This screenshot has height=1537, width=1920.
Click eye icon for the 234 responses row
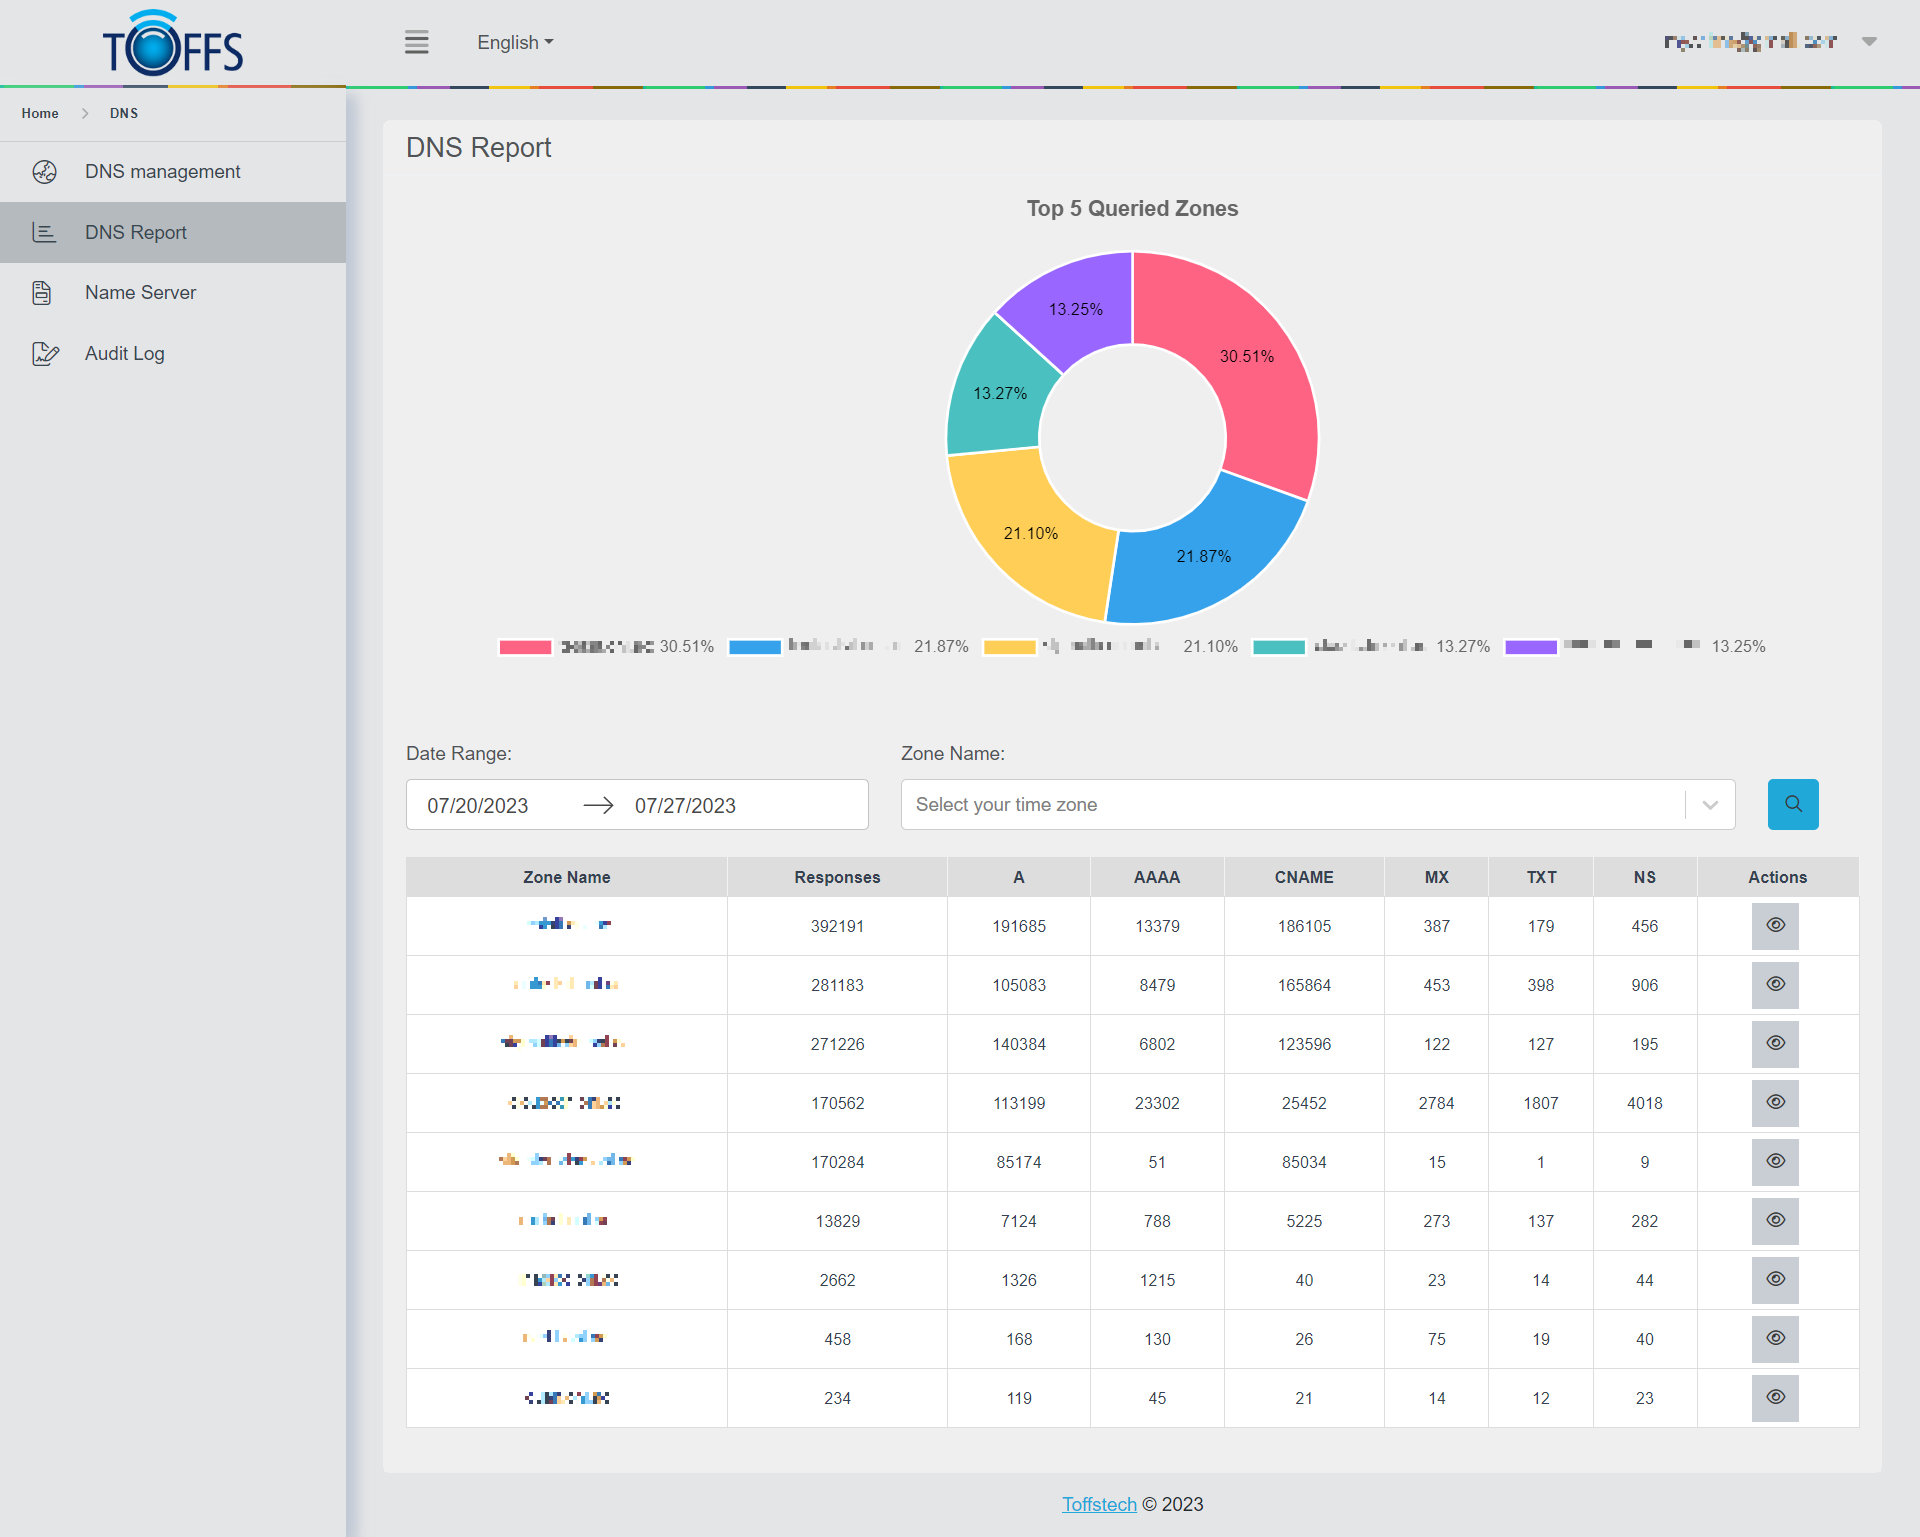pos(1775,1397)
